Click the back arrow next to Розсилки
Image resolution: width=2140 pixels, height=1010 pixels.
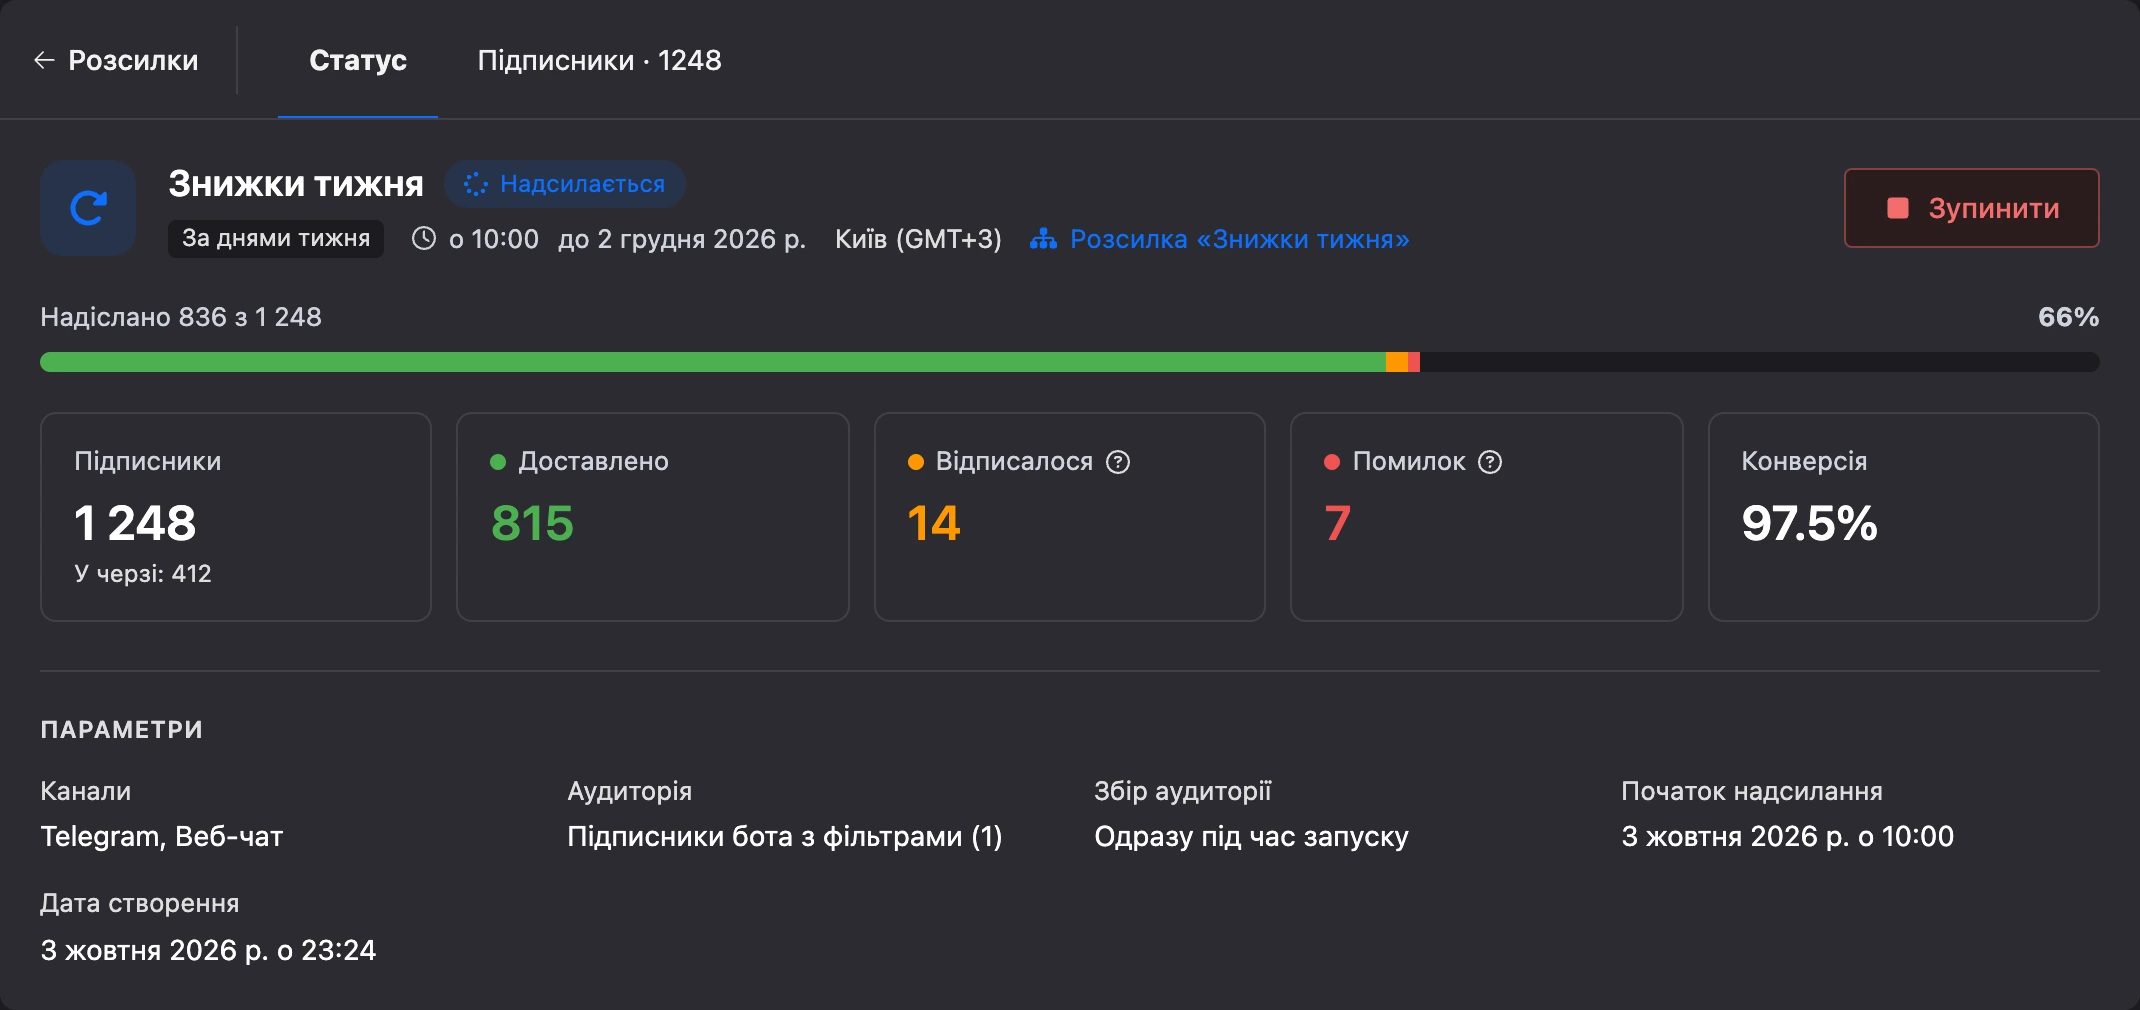pos(44,60)
